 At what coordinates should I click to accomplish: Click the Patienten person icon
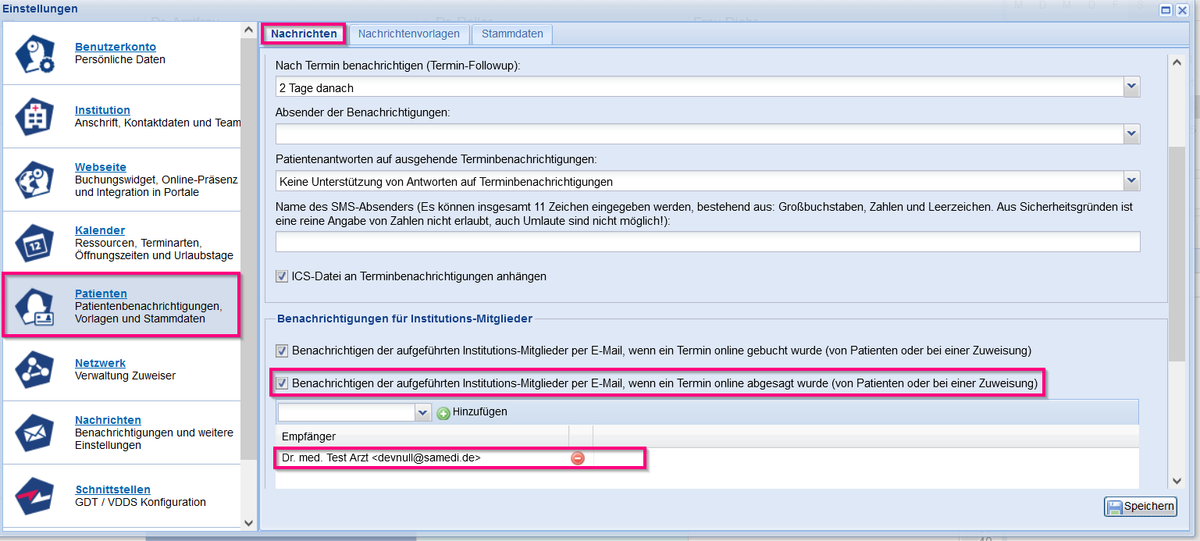point(36,306)
